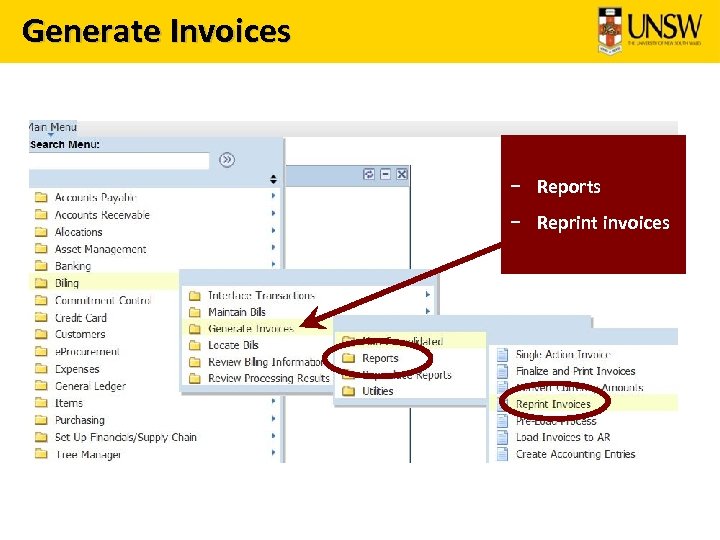The height and width of the screenshot is (540, 720).
Task: Click the Expenses folder icon
Action: tap(41, 369)
